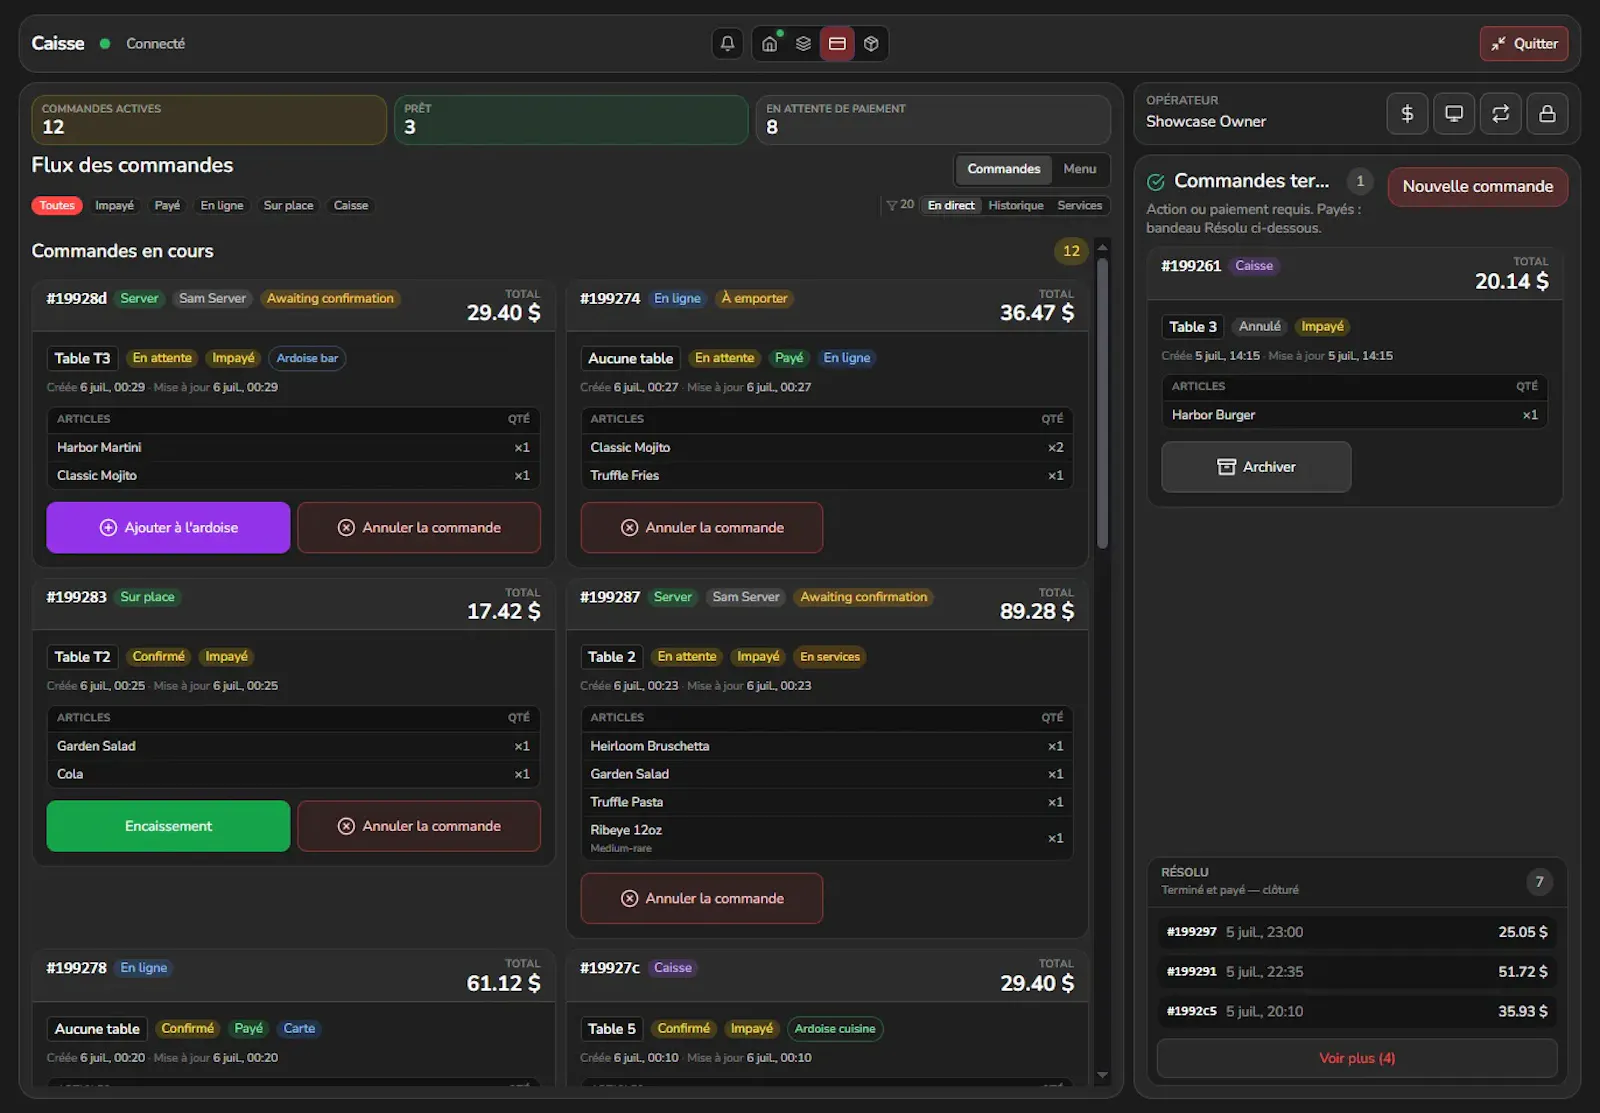Open the layers stack icon view

click(x=803, y=43)
